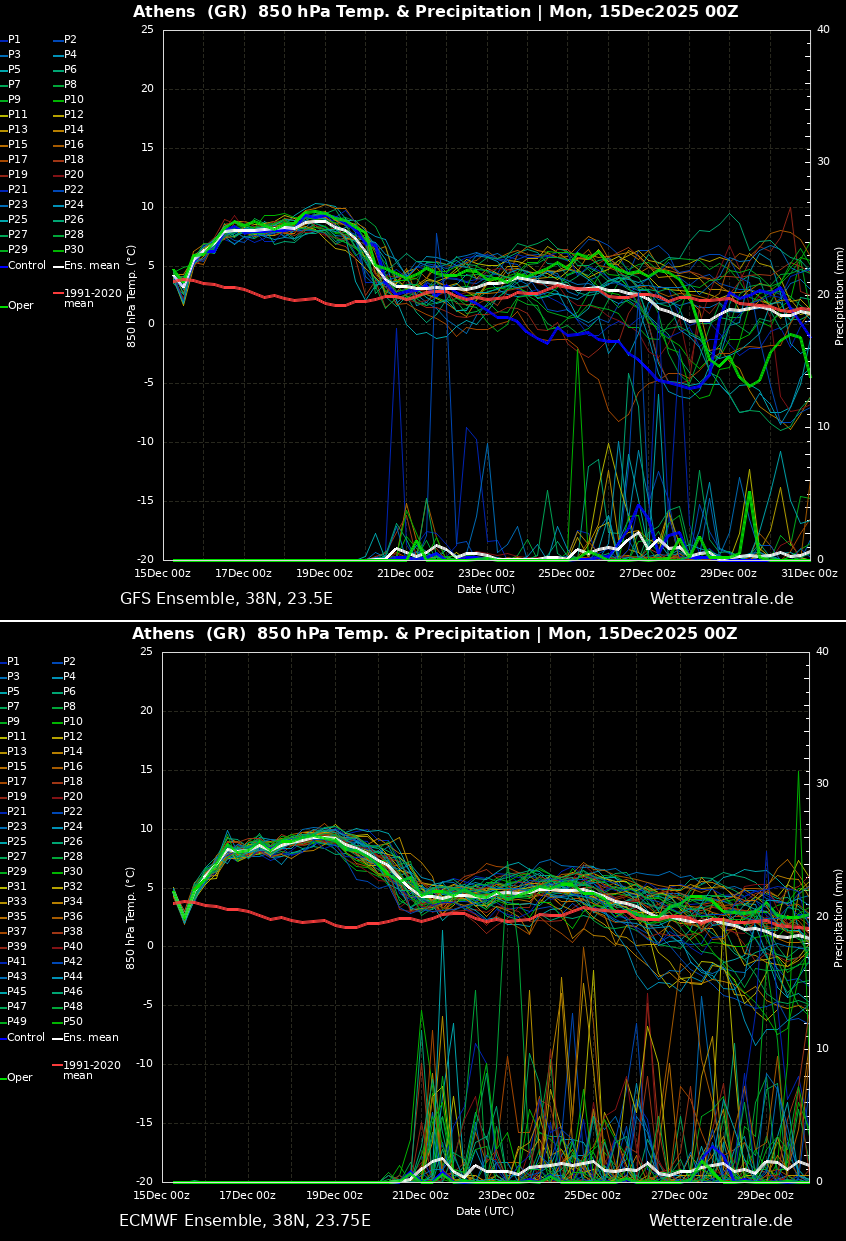Toggle Ens. mean legend entry in GFS chart
Image resolution: width=846 pixels, height=1241 pixels.
tap(90, 266)
